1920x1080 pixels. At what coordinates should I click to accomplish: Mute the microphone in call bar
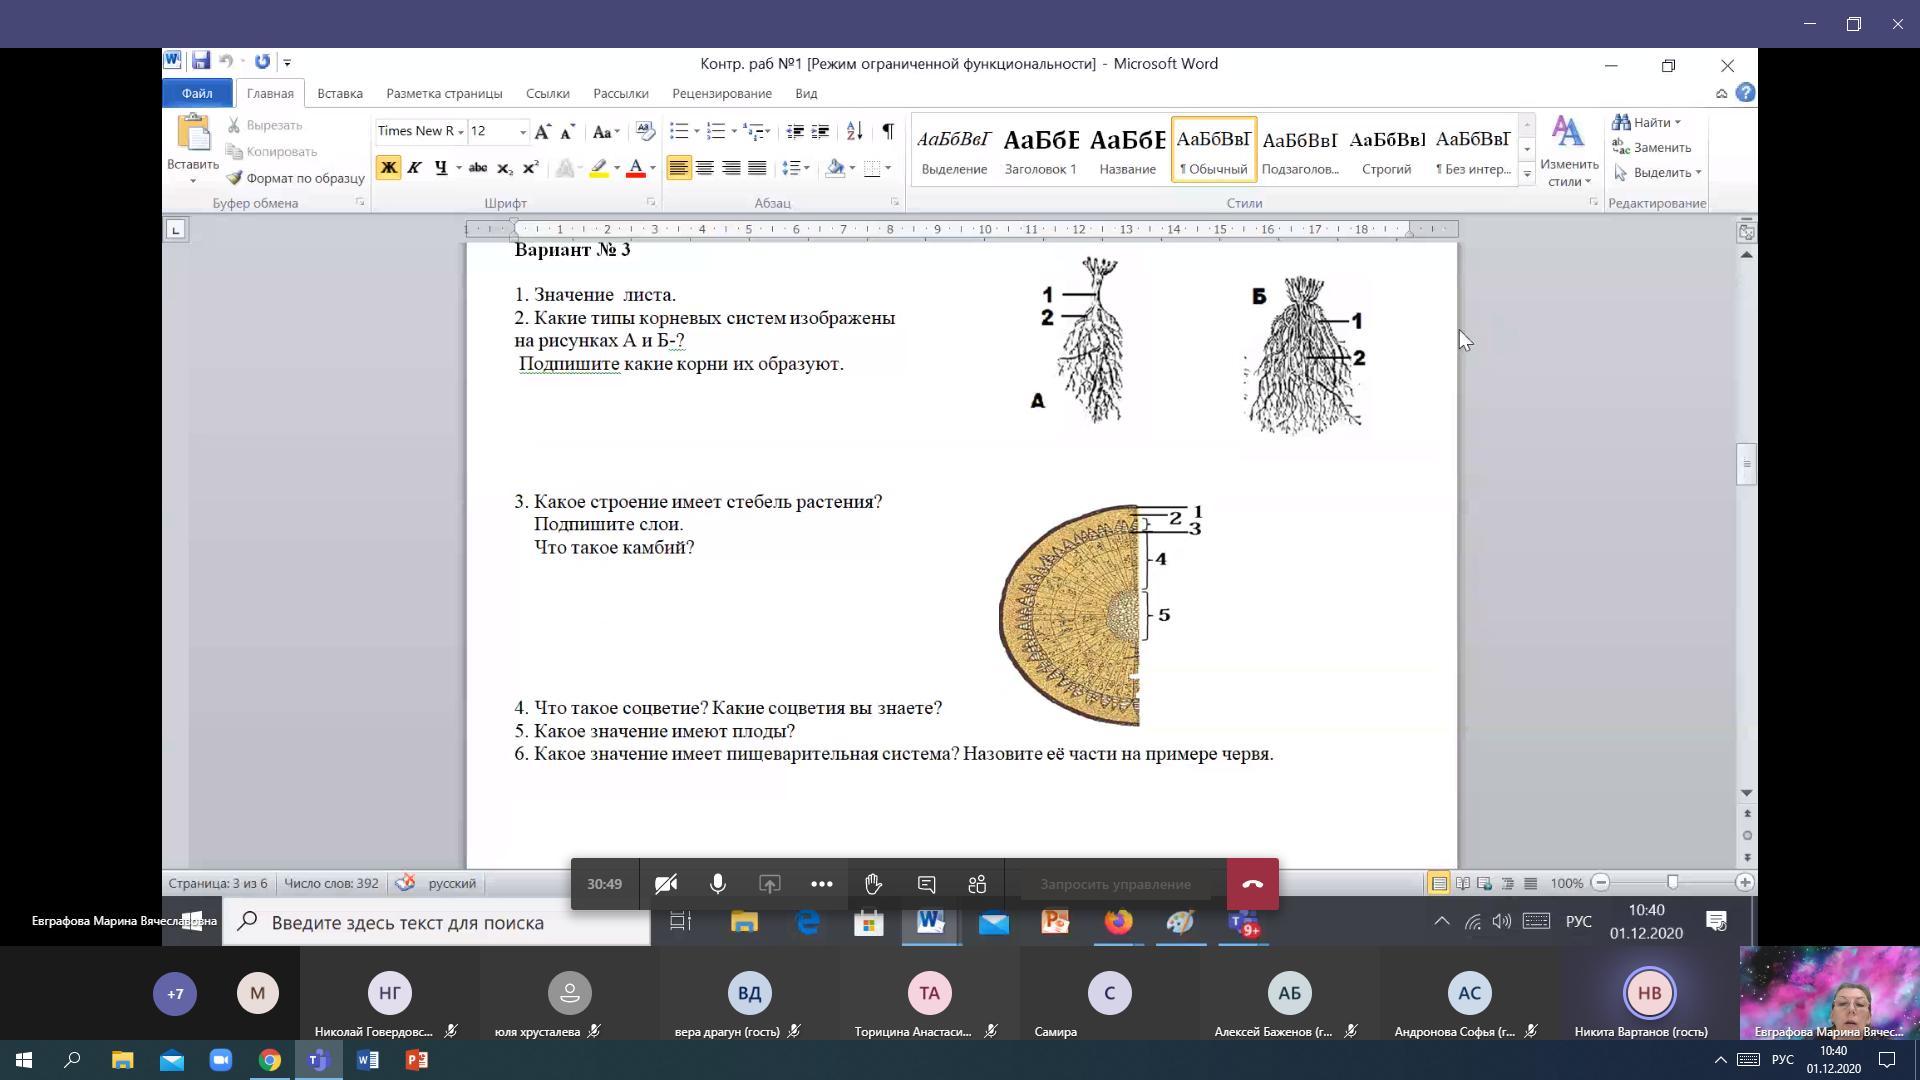[717, 884]
